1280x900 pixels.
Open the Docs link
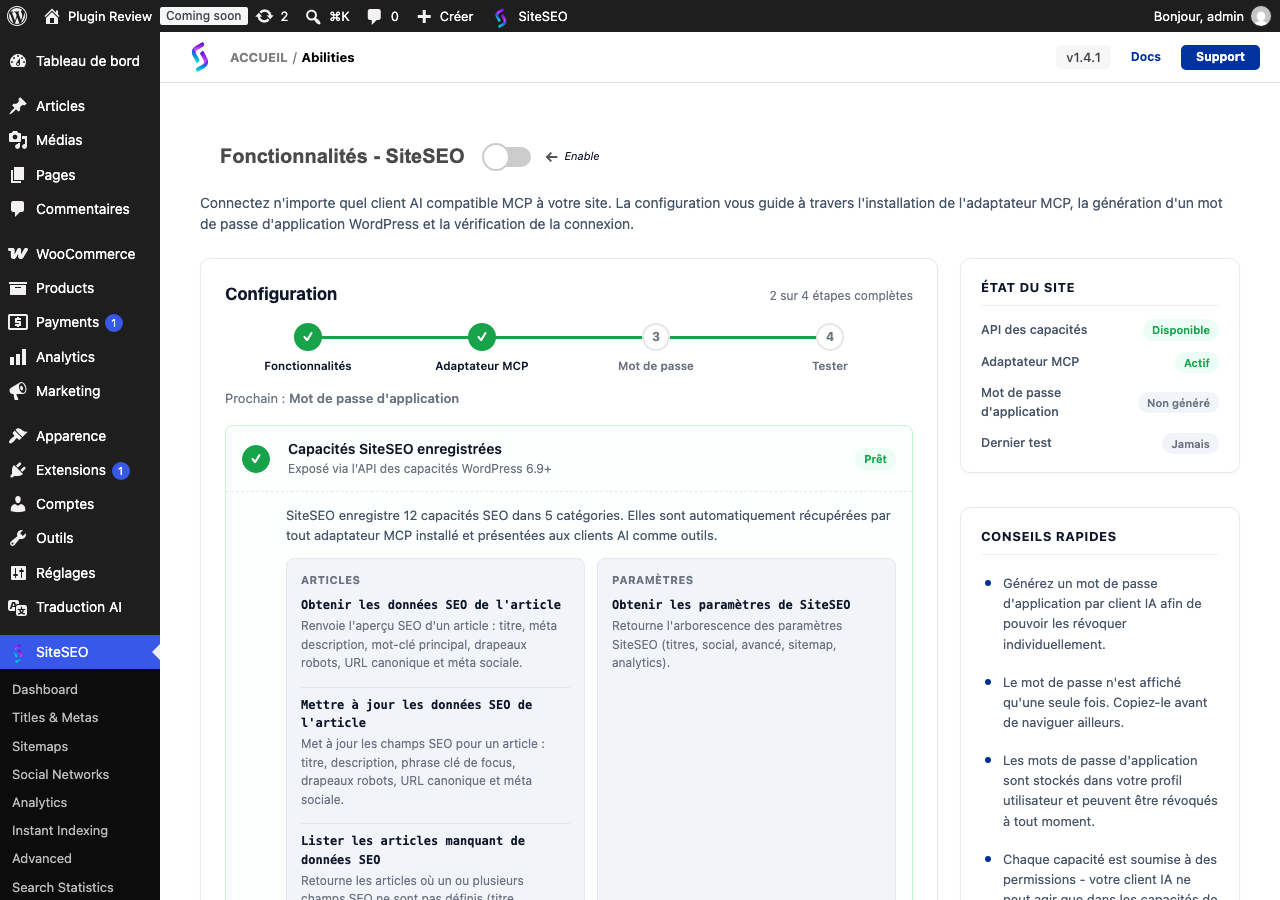click(1146, 57)
